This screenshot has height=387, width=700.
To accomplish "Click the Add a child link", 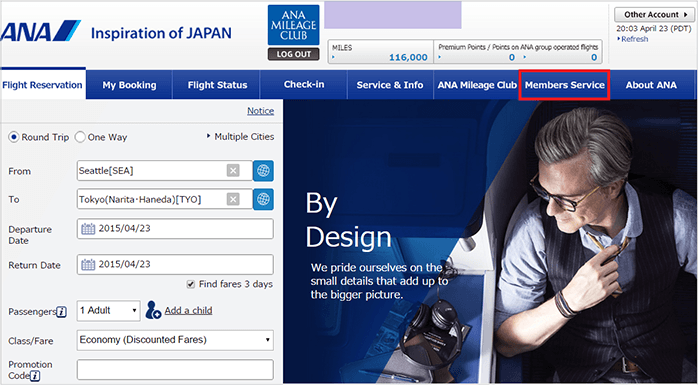I will click(188, 310).
